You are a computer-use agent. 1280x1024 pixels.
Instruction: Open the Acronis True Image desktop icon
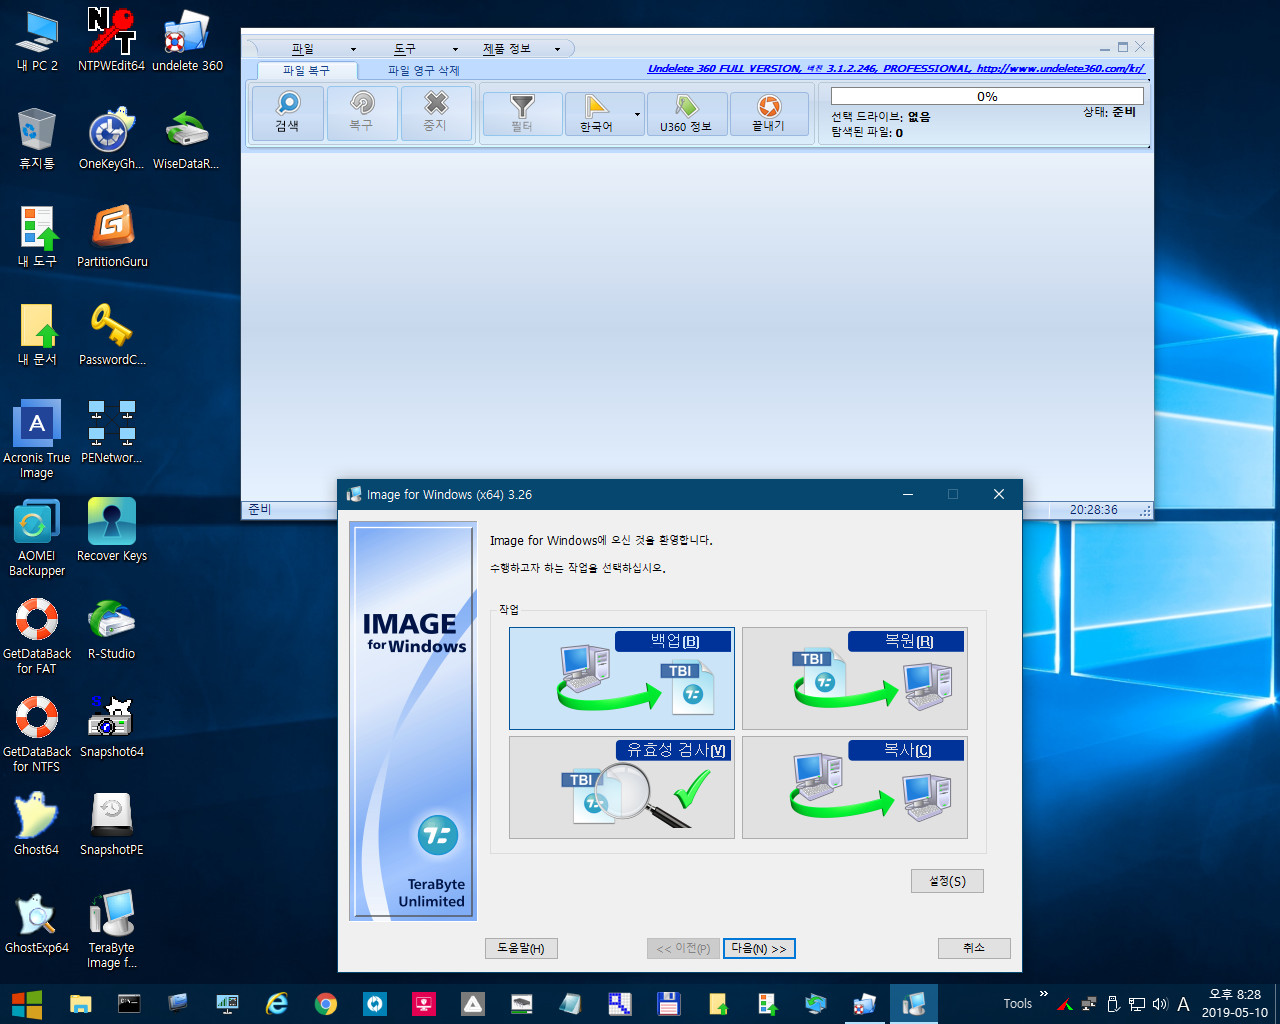(37, 439)
